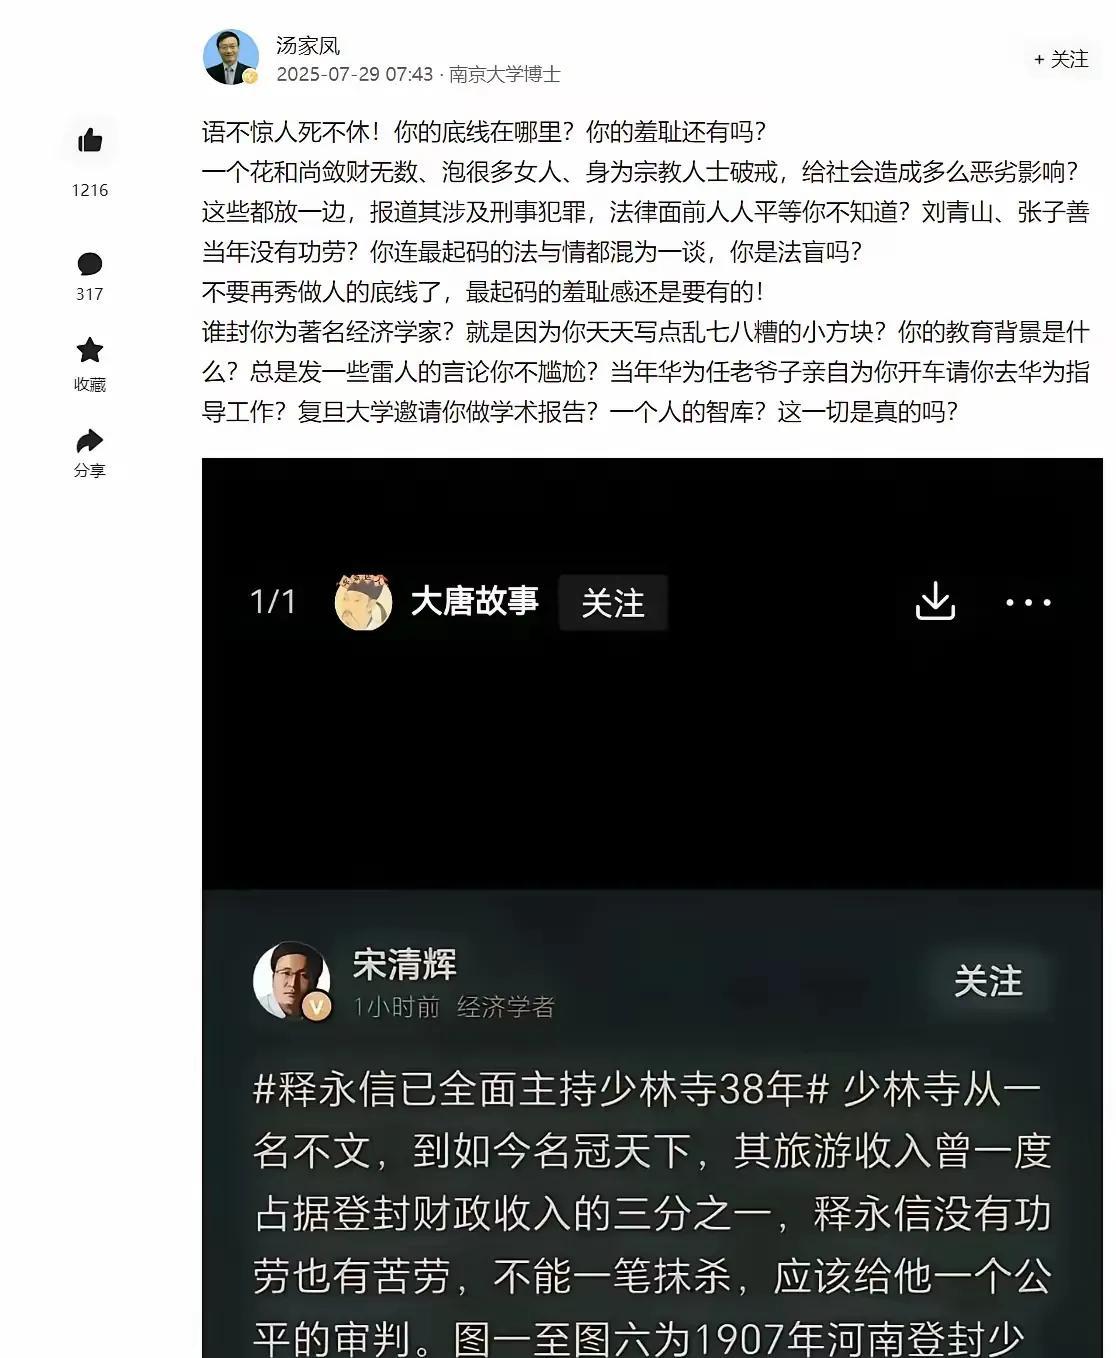Open 大唐故事 account name

point(475,601)
